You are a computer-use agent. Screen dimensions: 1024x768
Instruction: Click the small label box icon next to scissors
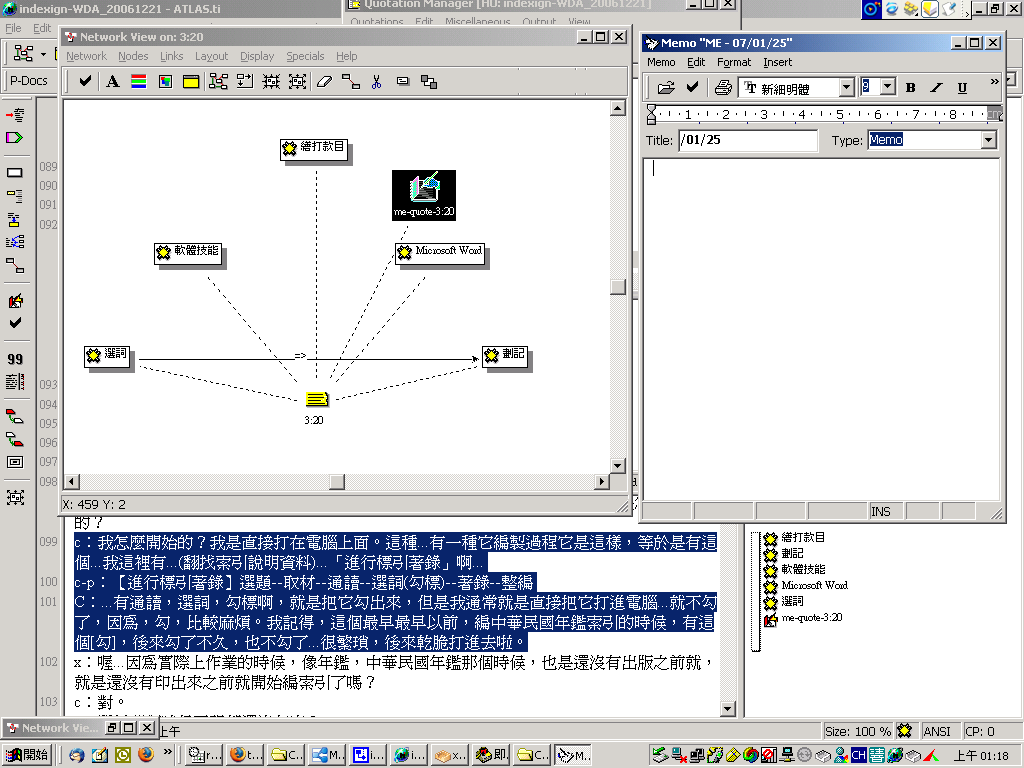(x=403, y=81)
